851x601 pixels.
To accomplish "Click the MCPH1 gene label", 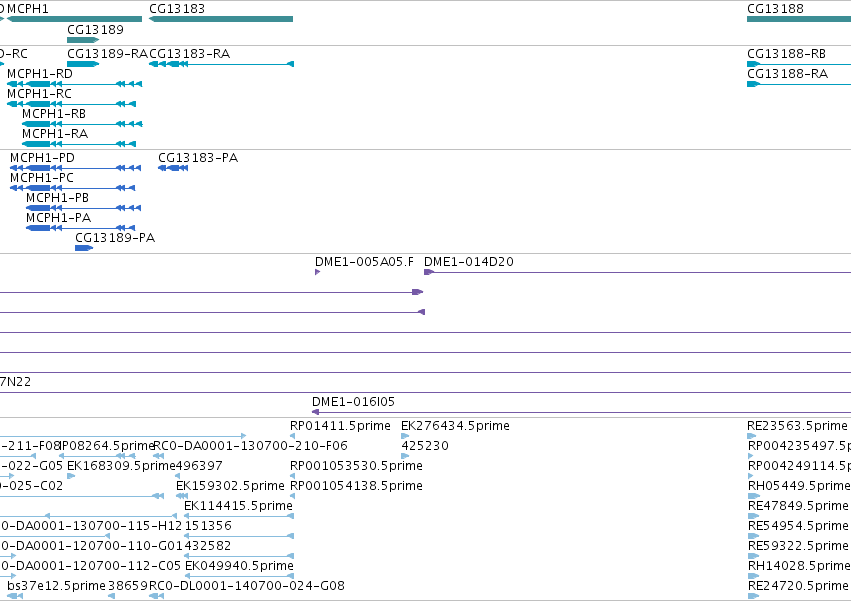I will [28, 9].
